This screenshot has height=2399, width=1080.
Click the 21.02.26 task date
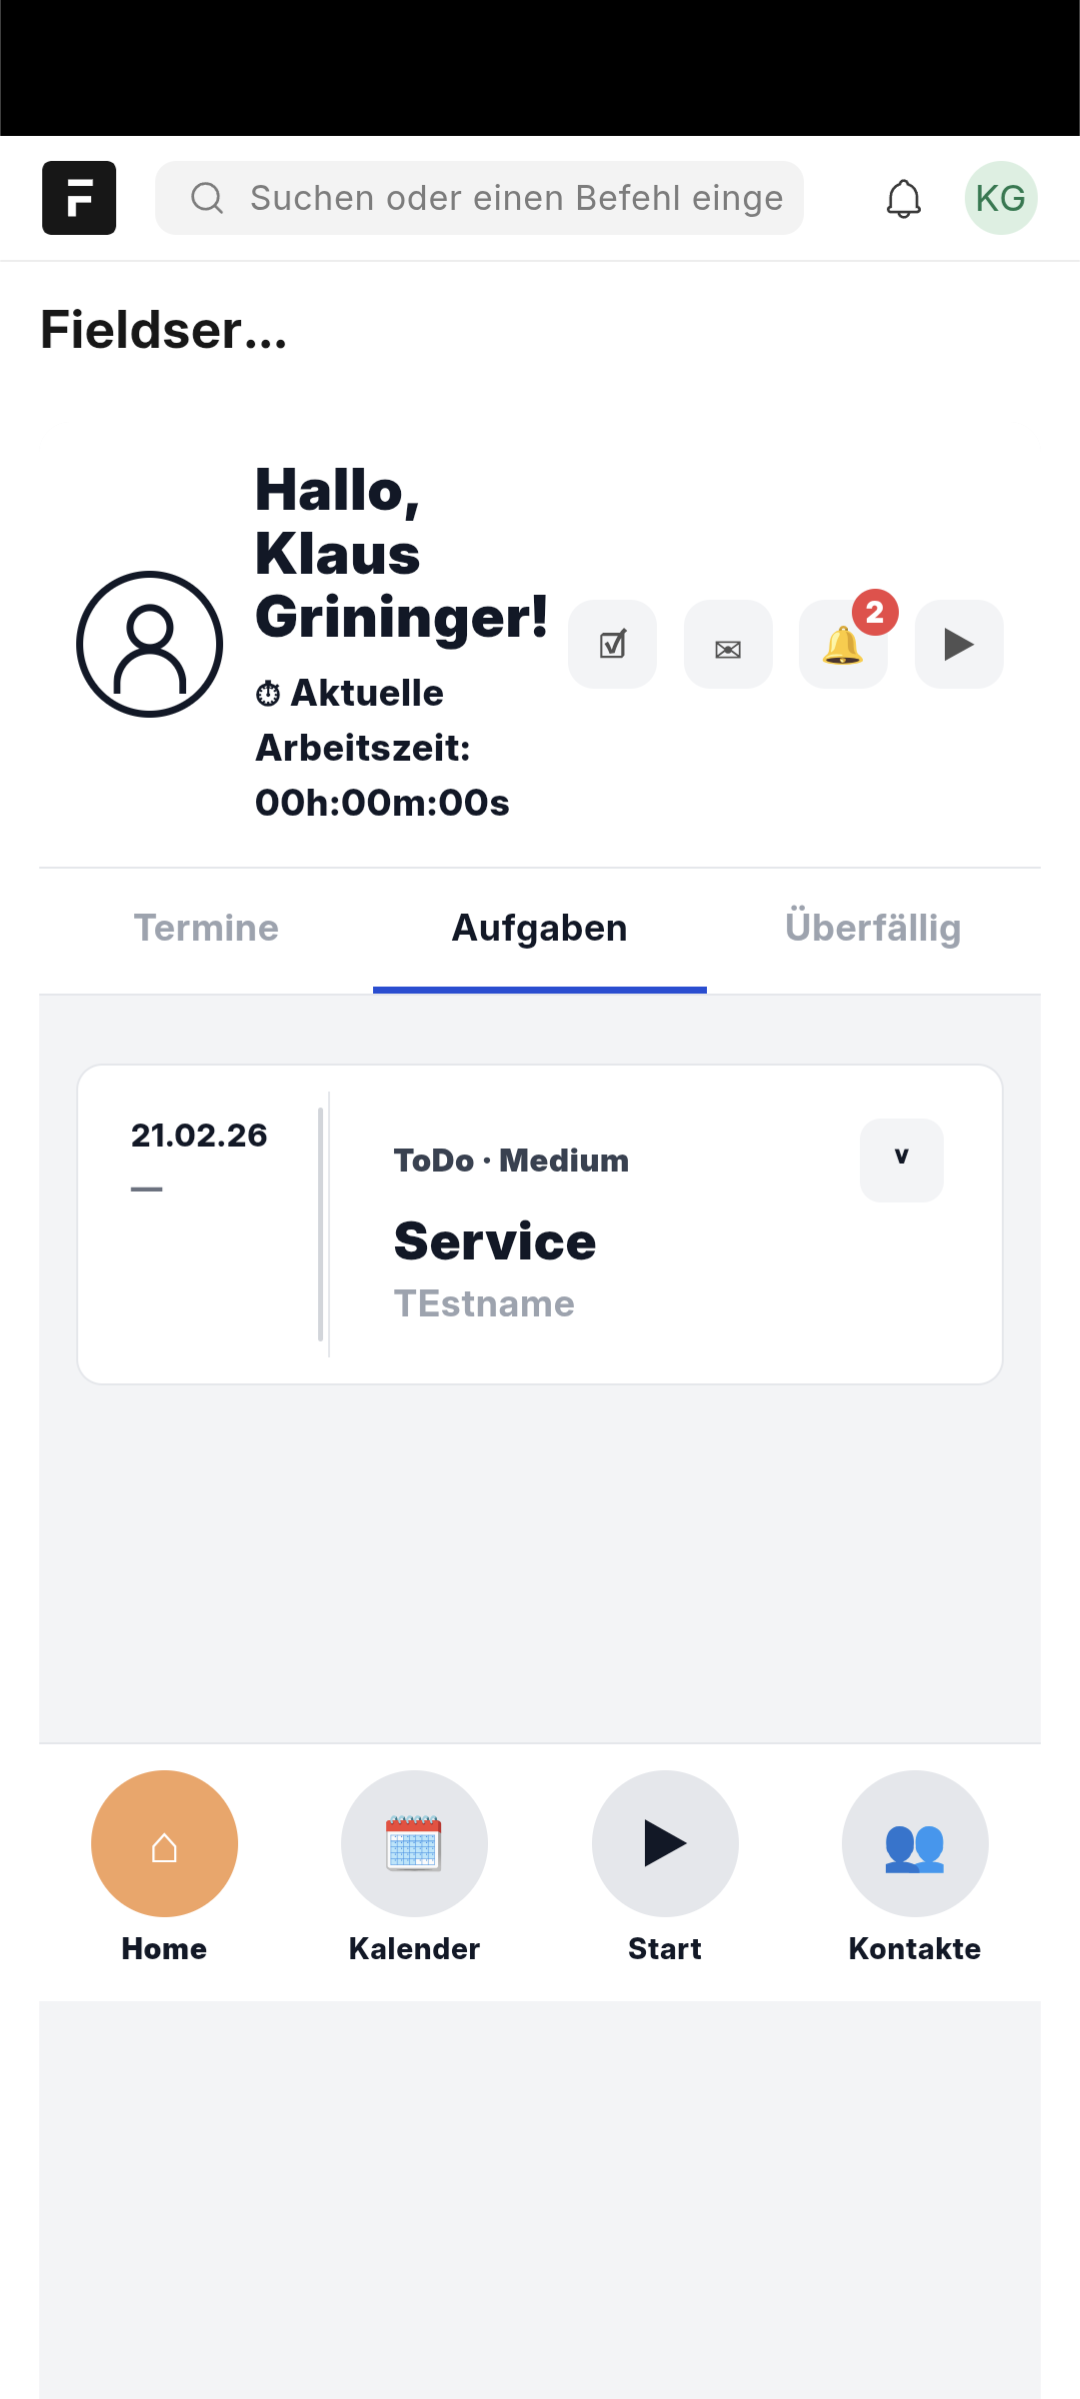[x=199, y=1136]
